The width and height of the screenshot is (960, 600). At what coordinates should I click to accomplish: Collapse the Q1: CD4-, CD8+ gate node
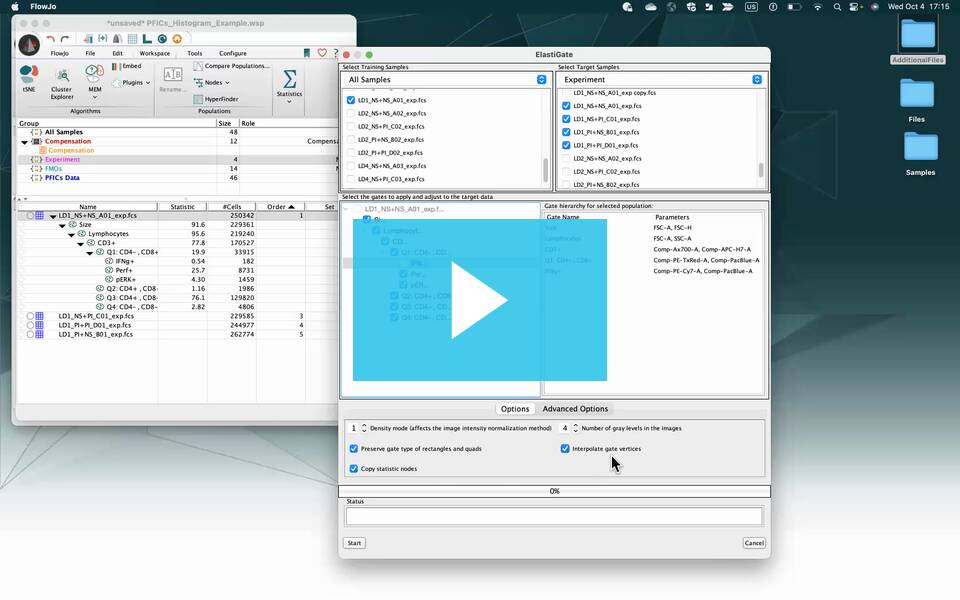89,253
